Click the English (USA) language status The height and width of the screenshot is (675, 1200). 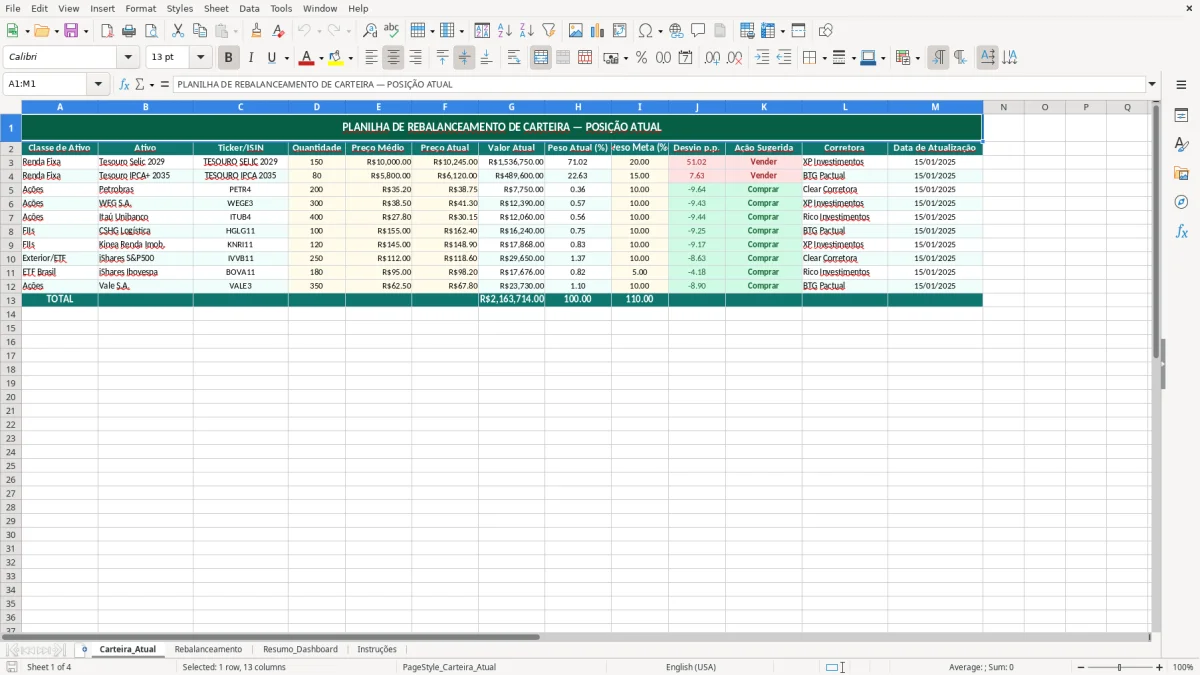coord(691,667)
